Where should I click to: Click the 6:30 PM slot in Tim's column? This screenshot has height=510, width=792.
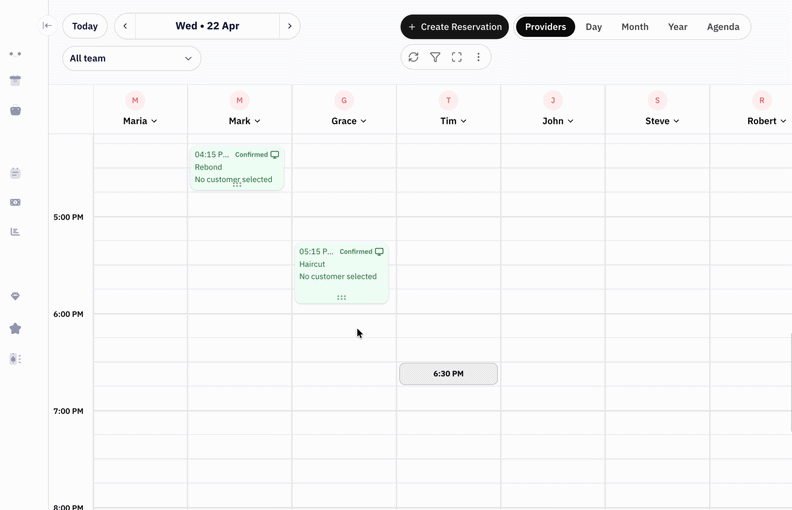[x=449, y=374]
